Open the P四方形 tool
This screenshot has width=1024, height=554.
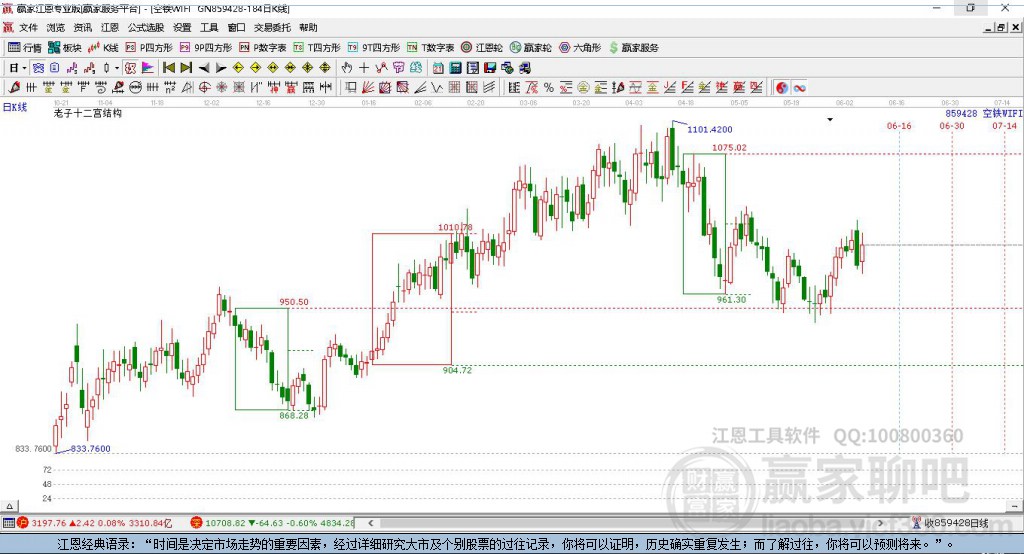(x=149, y=48)
